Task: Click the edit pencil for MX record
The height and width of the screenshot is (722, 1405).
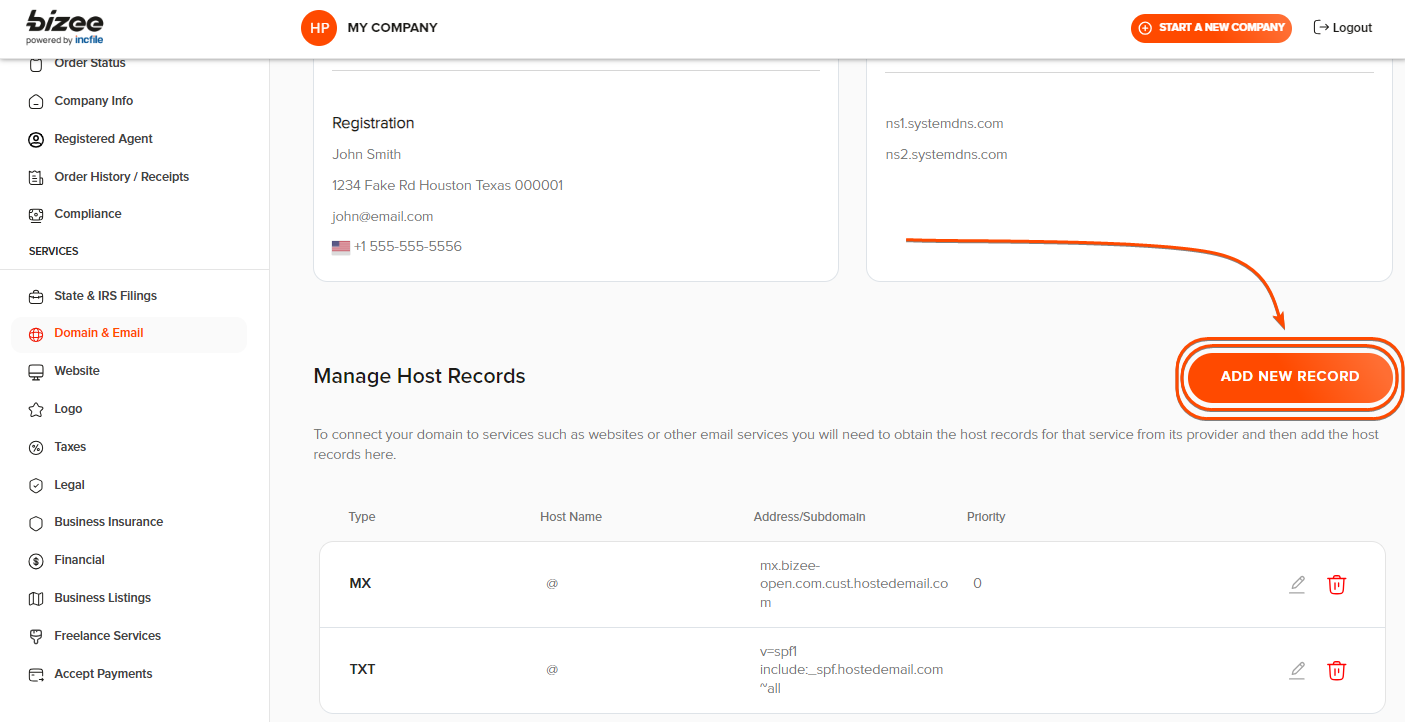Action: 1297,584
